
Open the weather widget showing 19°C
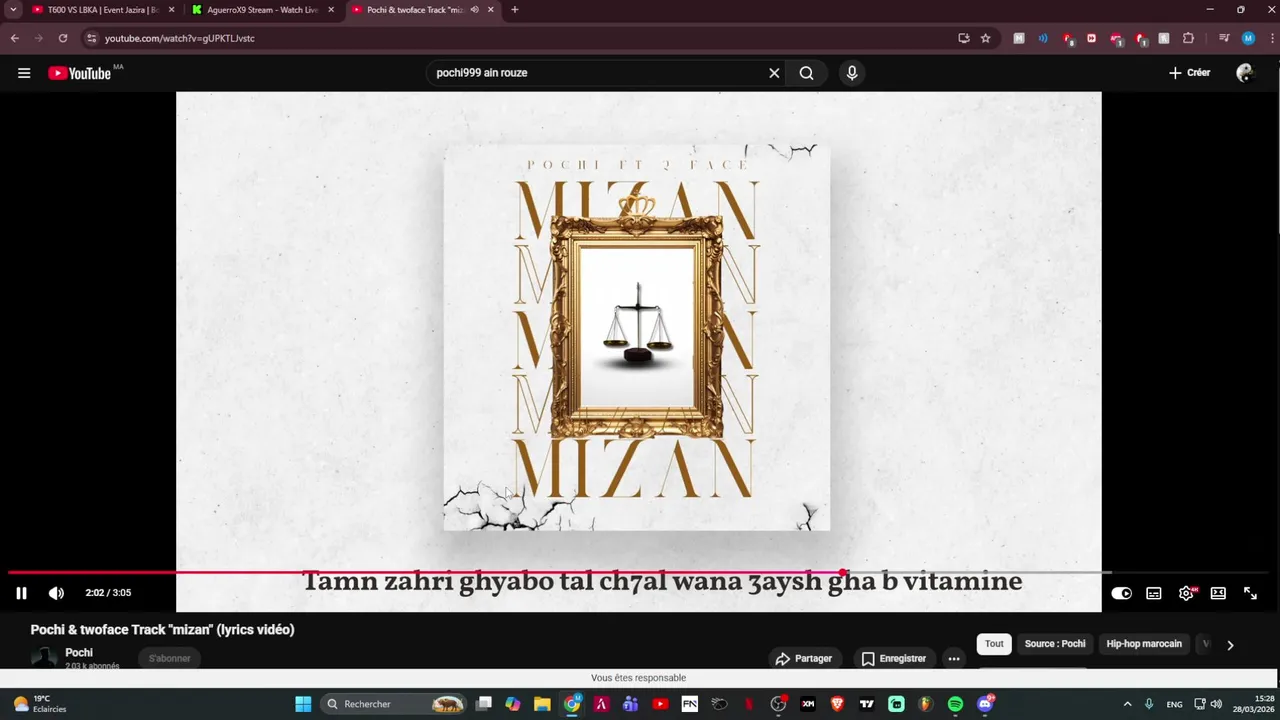pos(40,704)
